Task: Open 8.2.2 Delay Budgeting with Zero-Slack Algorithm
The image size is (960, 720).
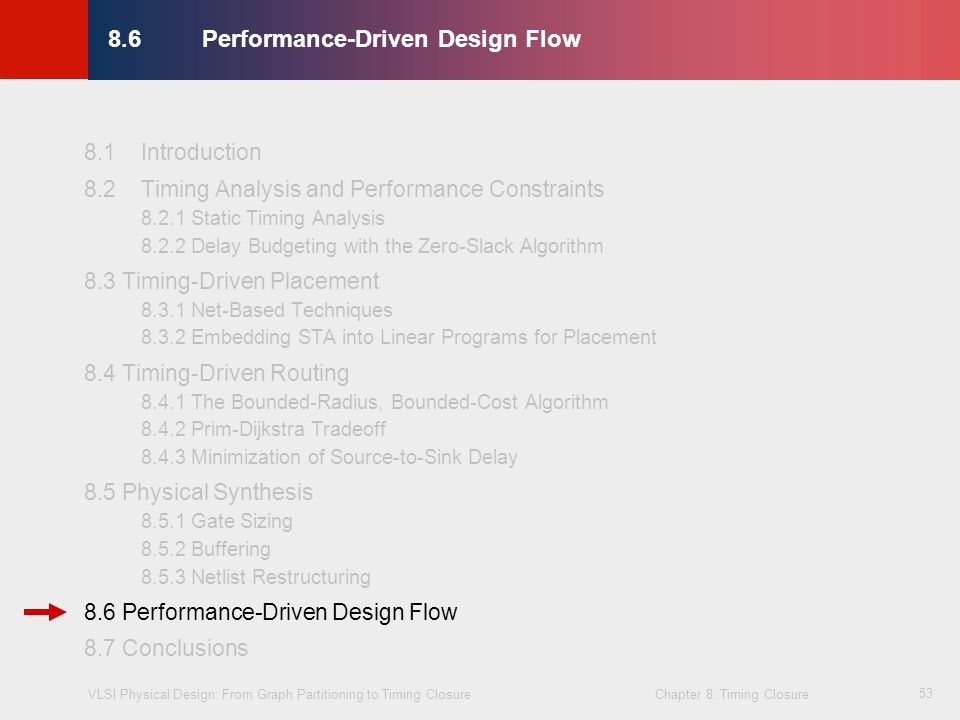Action: [372, 246]
